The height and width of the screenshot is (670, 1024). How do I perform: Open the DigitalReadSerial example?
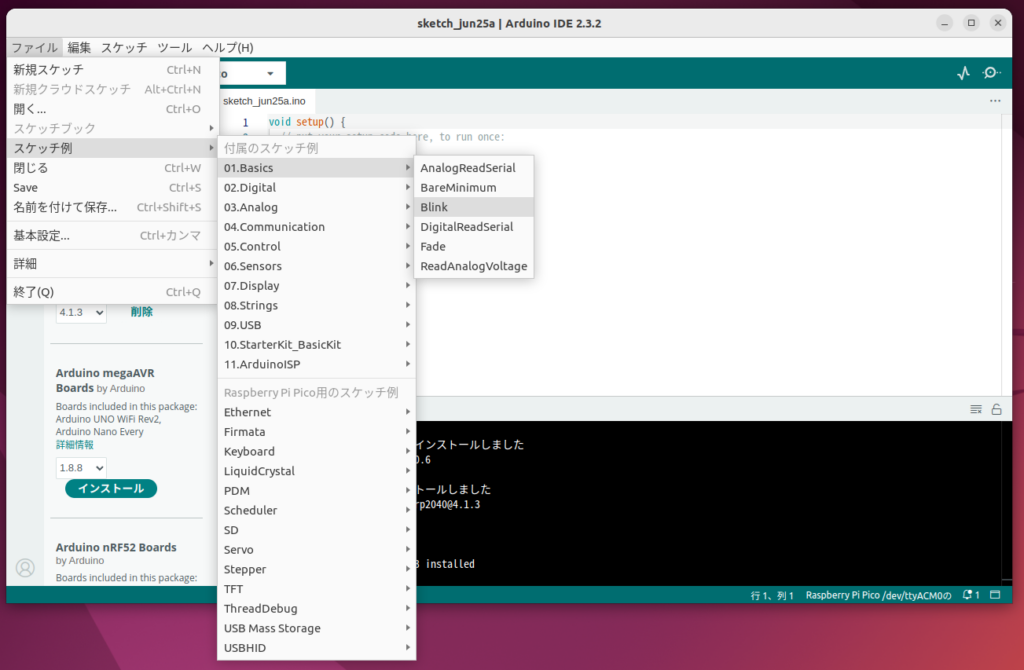[474, 227]
